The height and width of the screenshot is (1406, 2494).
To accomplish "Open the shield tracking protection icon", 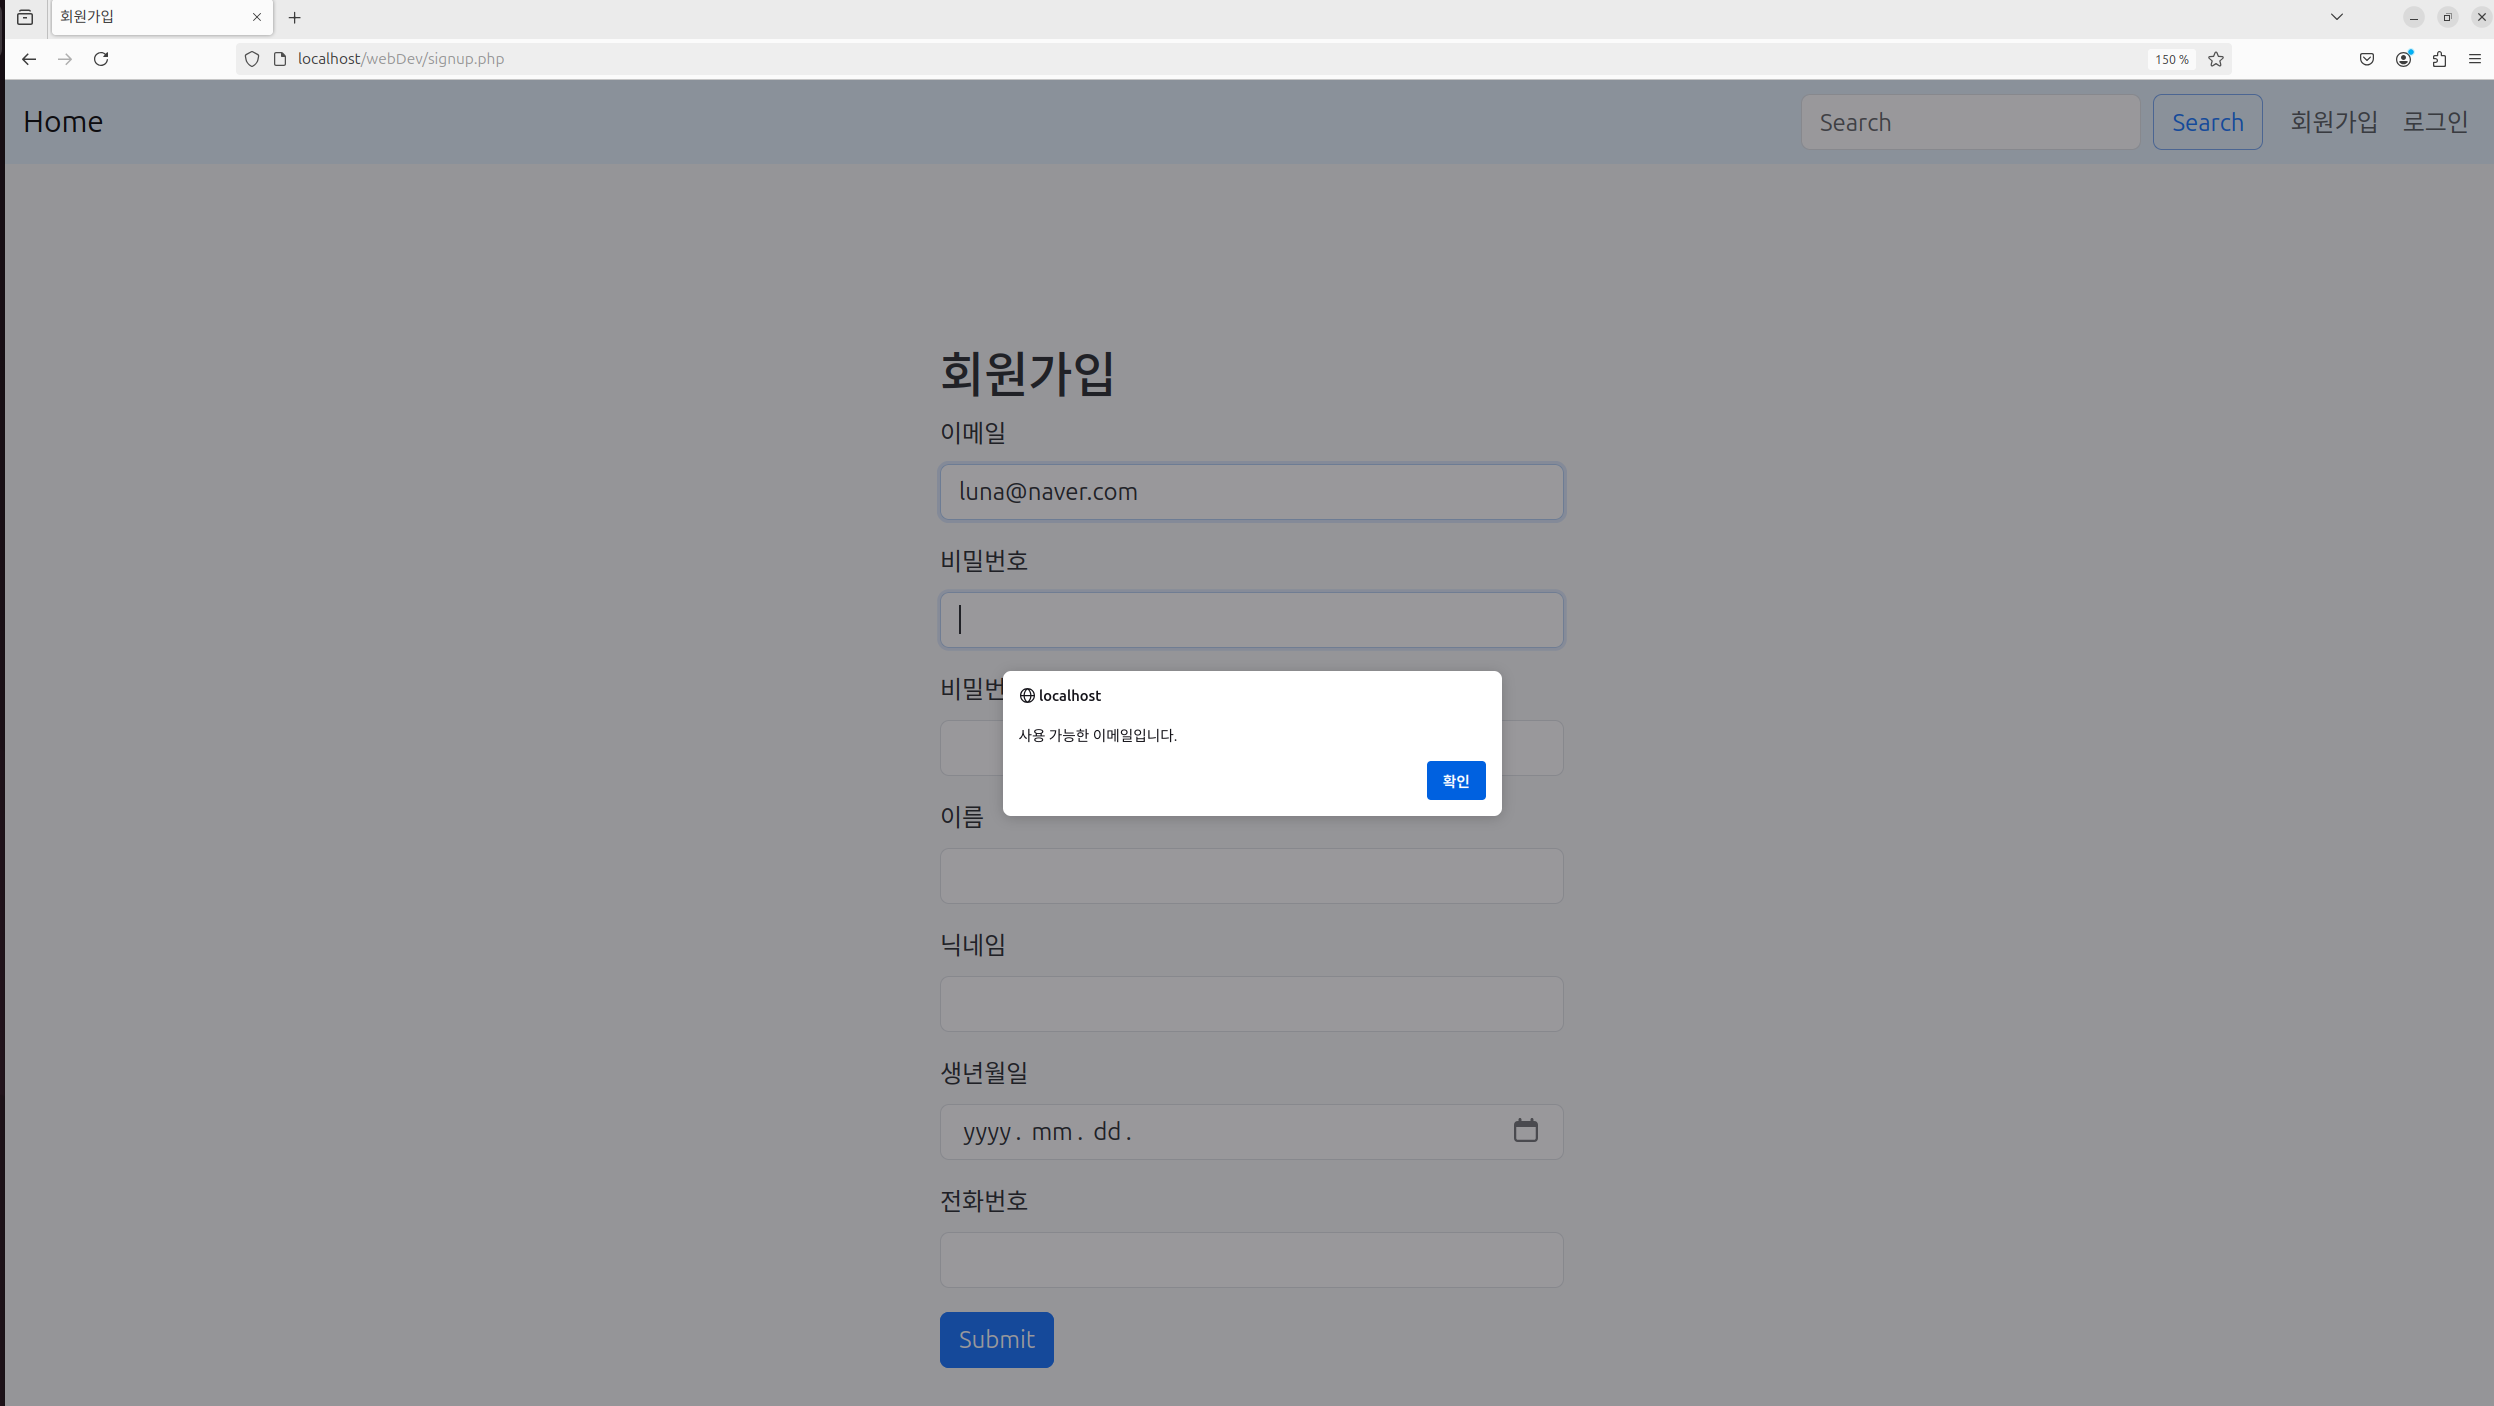I will click(x=252, y=59).
